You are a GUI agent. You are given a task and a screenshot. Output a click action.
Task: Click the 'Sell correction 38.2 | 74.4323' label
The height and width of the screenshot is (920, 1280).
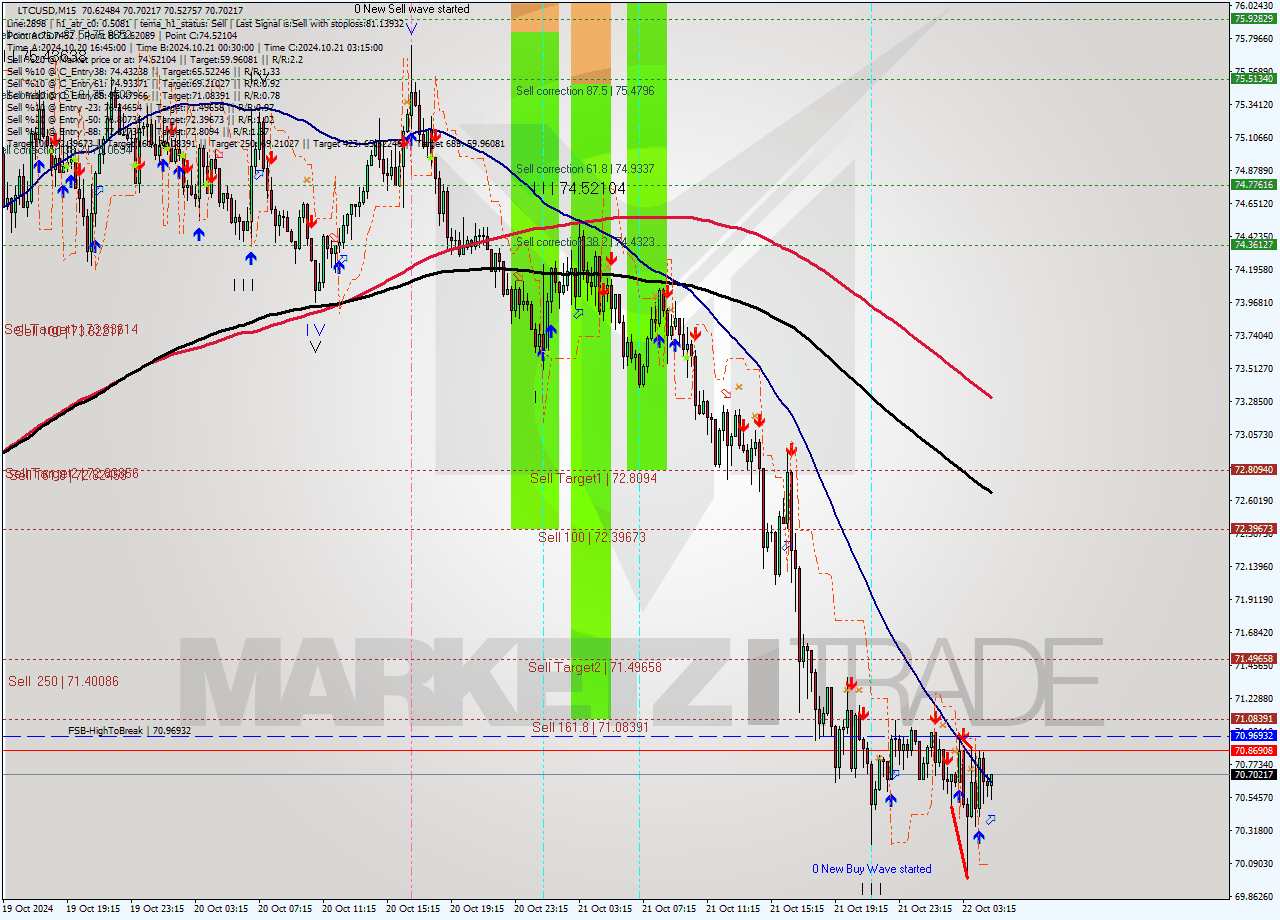click(585, 242)
